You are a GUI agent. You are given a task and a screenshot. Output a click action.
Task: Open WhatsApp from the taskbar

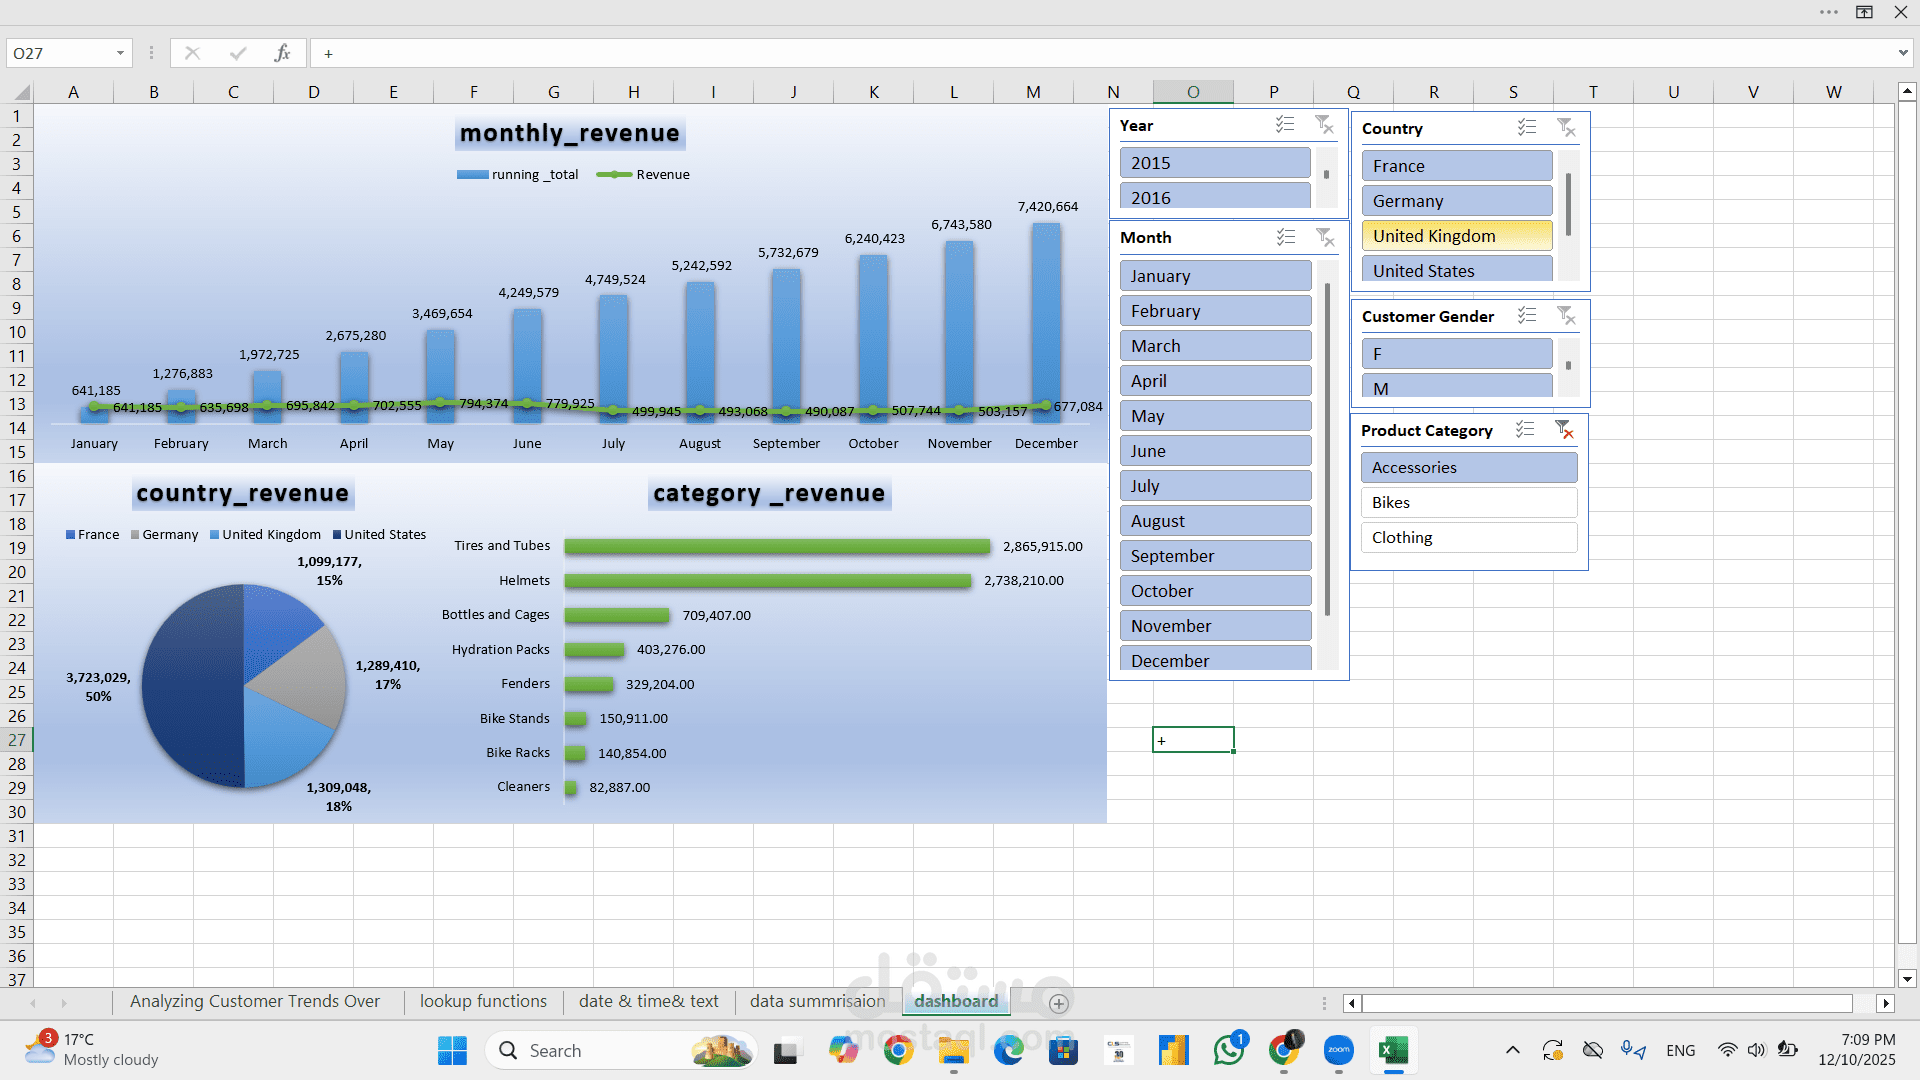[1230, 1051]
